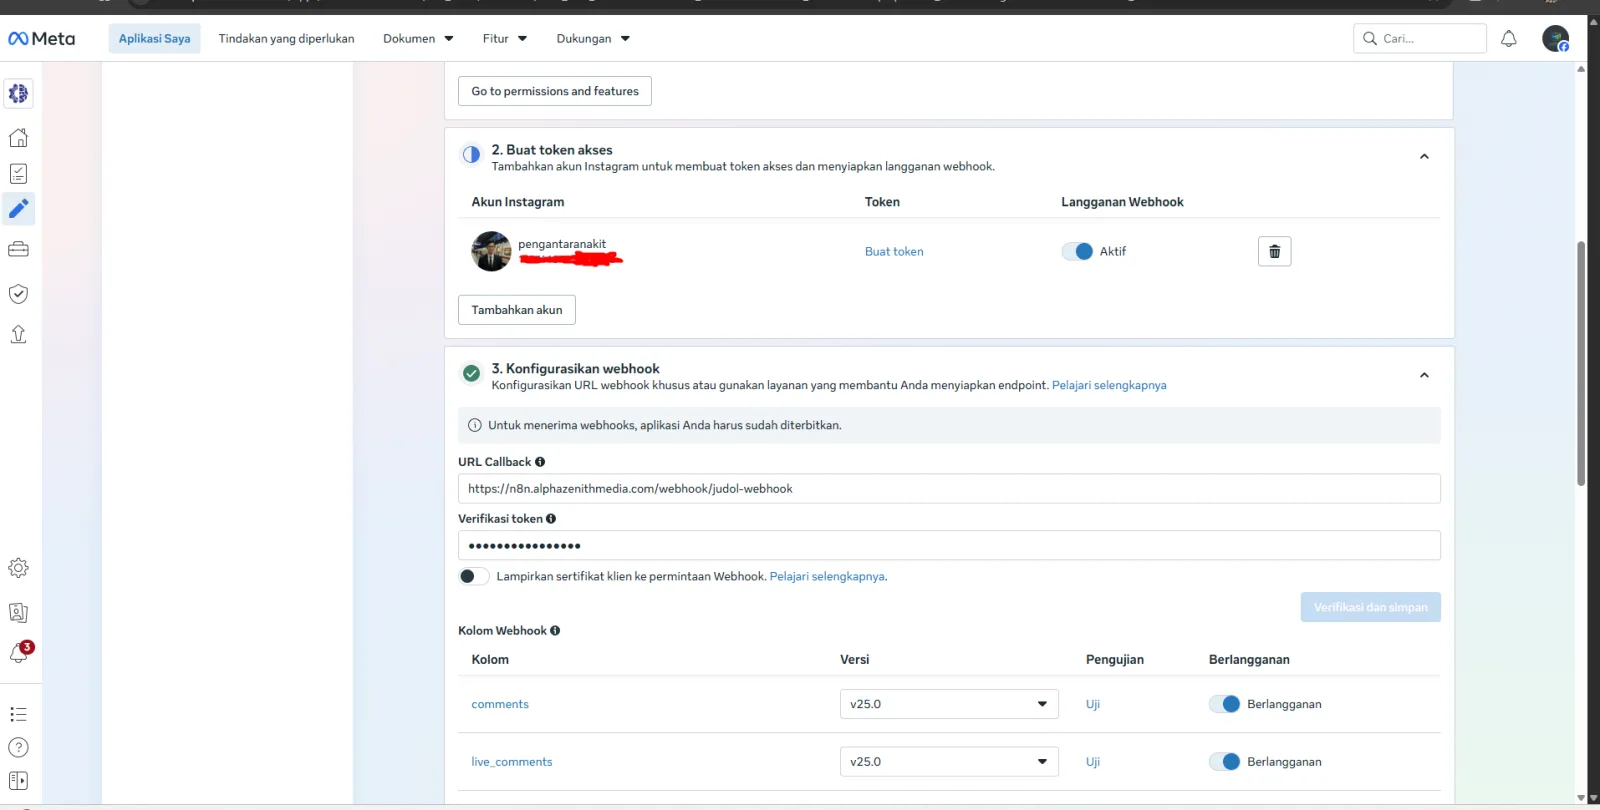The image size is (1600, 810).
Task: Open the live_comments field link
Action: point(512,762)
